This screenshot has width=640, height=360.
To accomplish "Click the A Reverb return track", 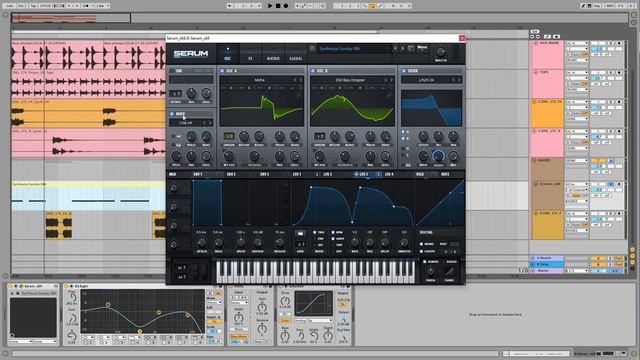I will click(547, 258).
